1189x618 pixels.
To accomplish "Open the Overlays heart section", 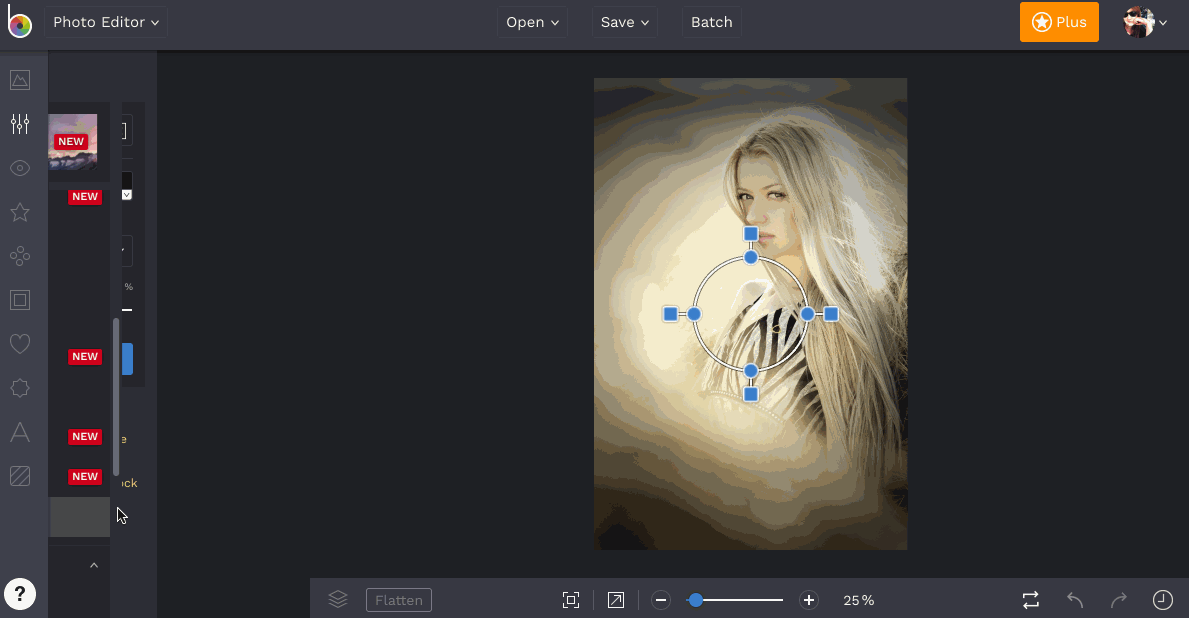I will coord(20,344).
